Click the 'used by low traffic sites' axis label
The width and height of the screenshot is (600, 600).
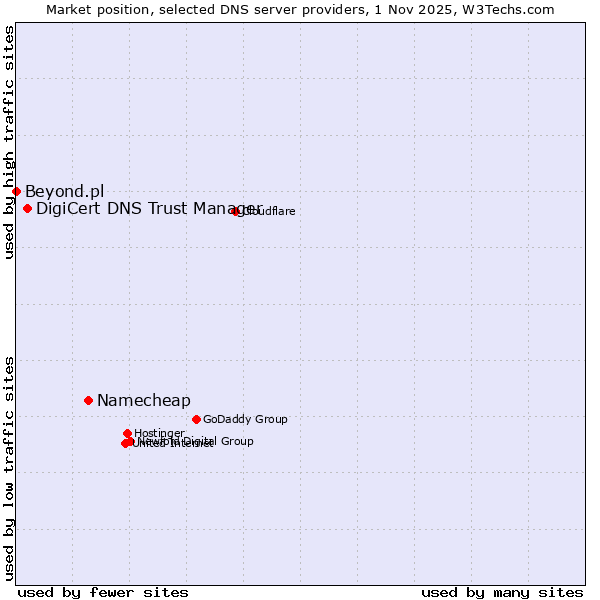click(9, 467)
